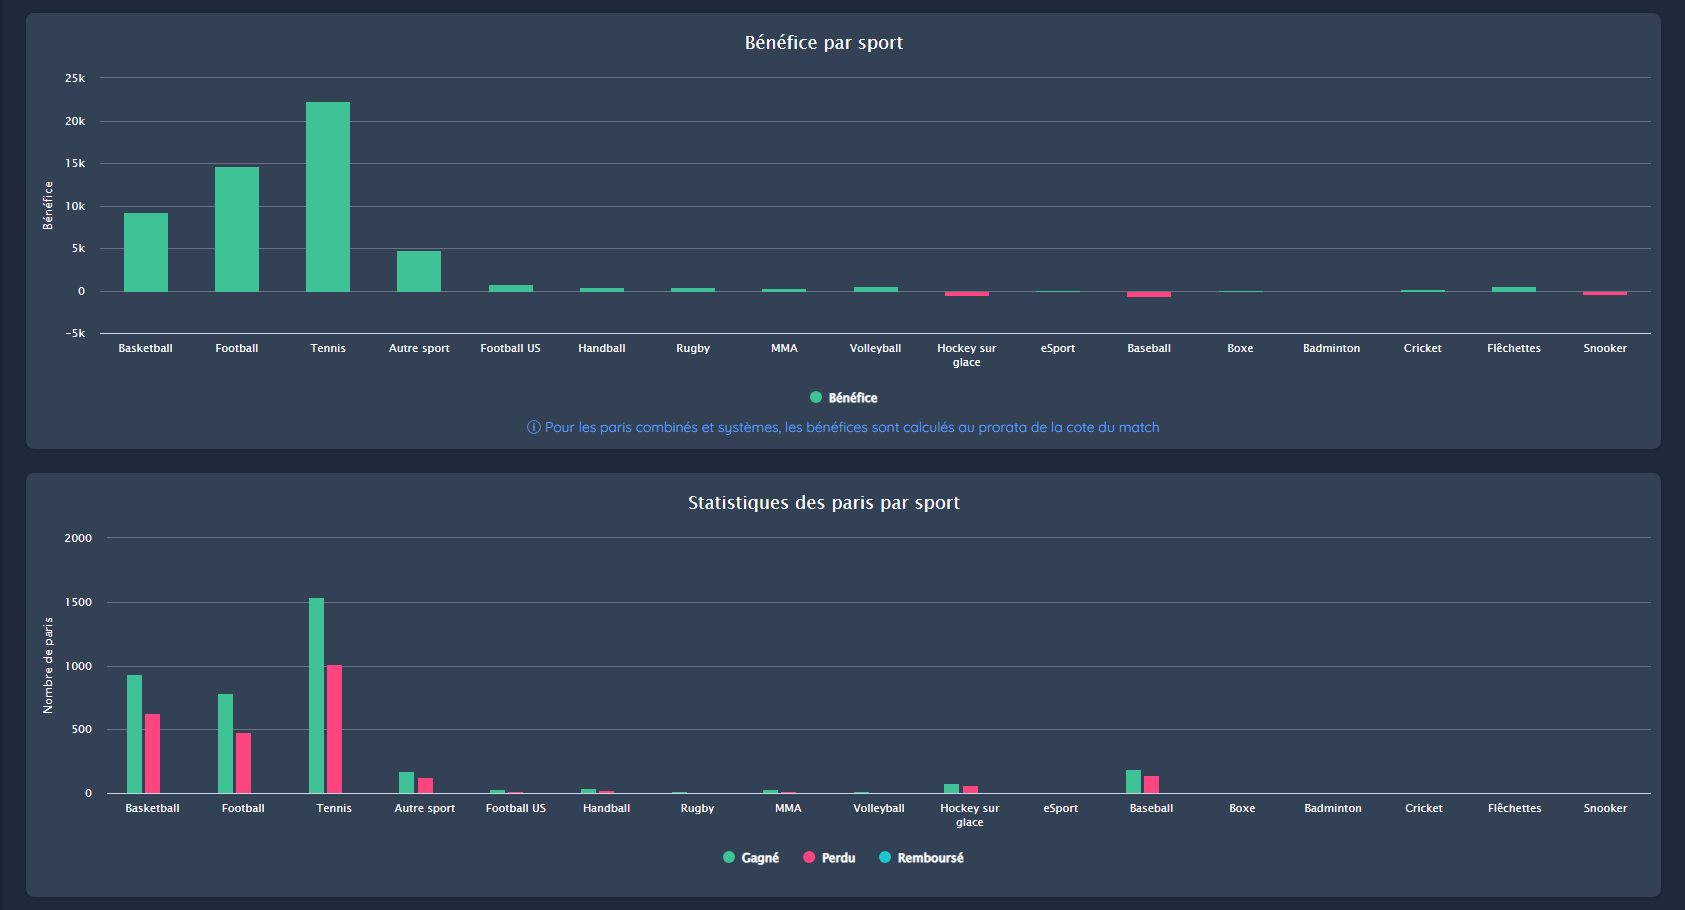Click the green Basketball won-bets bar
Screen dimensions: 1685x910
pyautogui.click(x=134, y=734)
